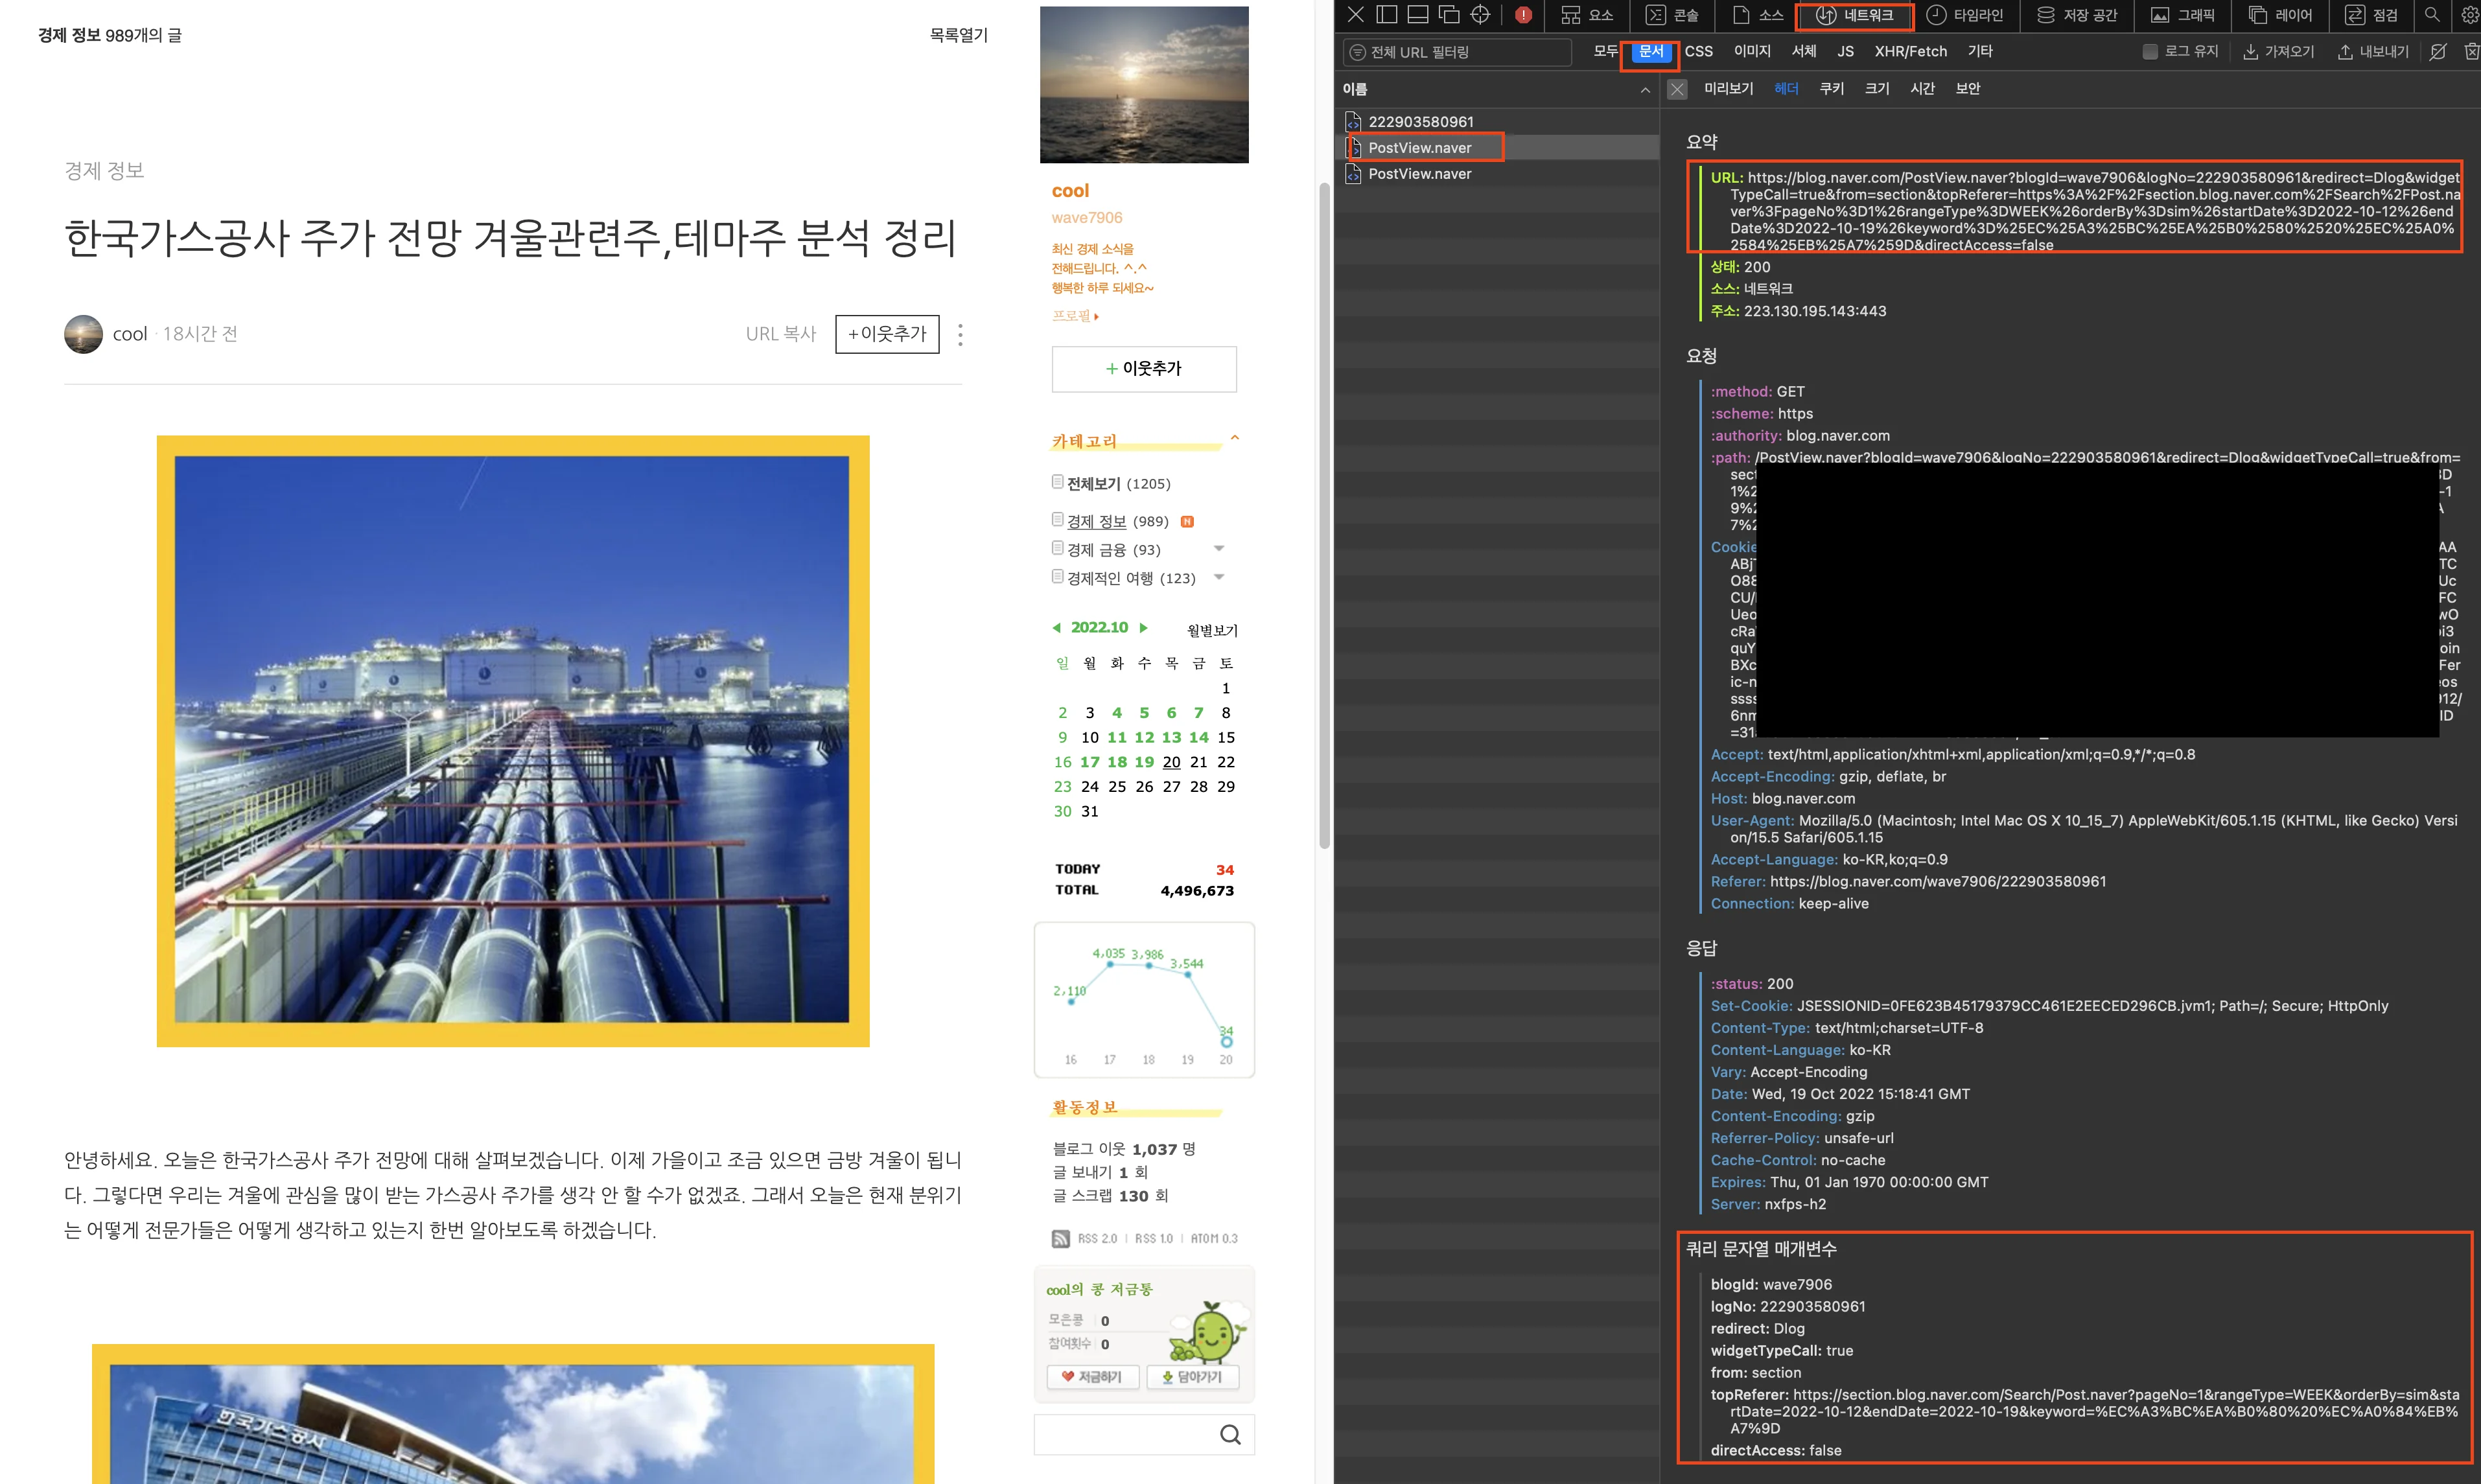Switch to the 타임라인 tab

pyautogui.click(x=1965, y=15)
